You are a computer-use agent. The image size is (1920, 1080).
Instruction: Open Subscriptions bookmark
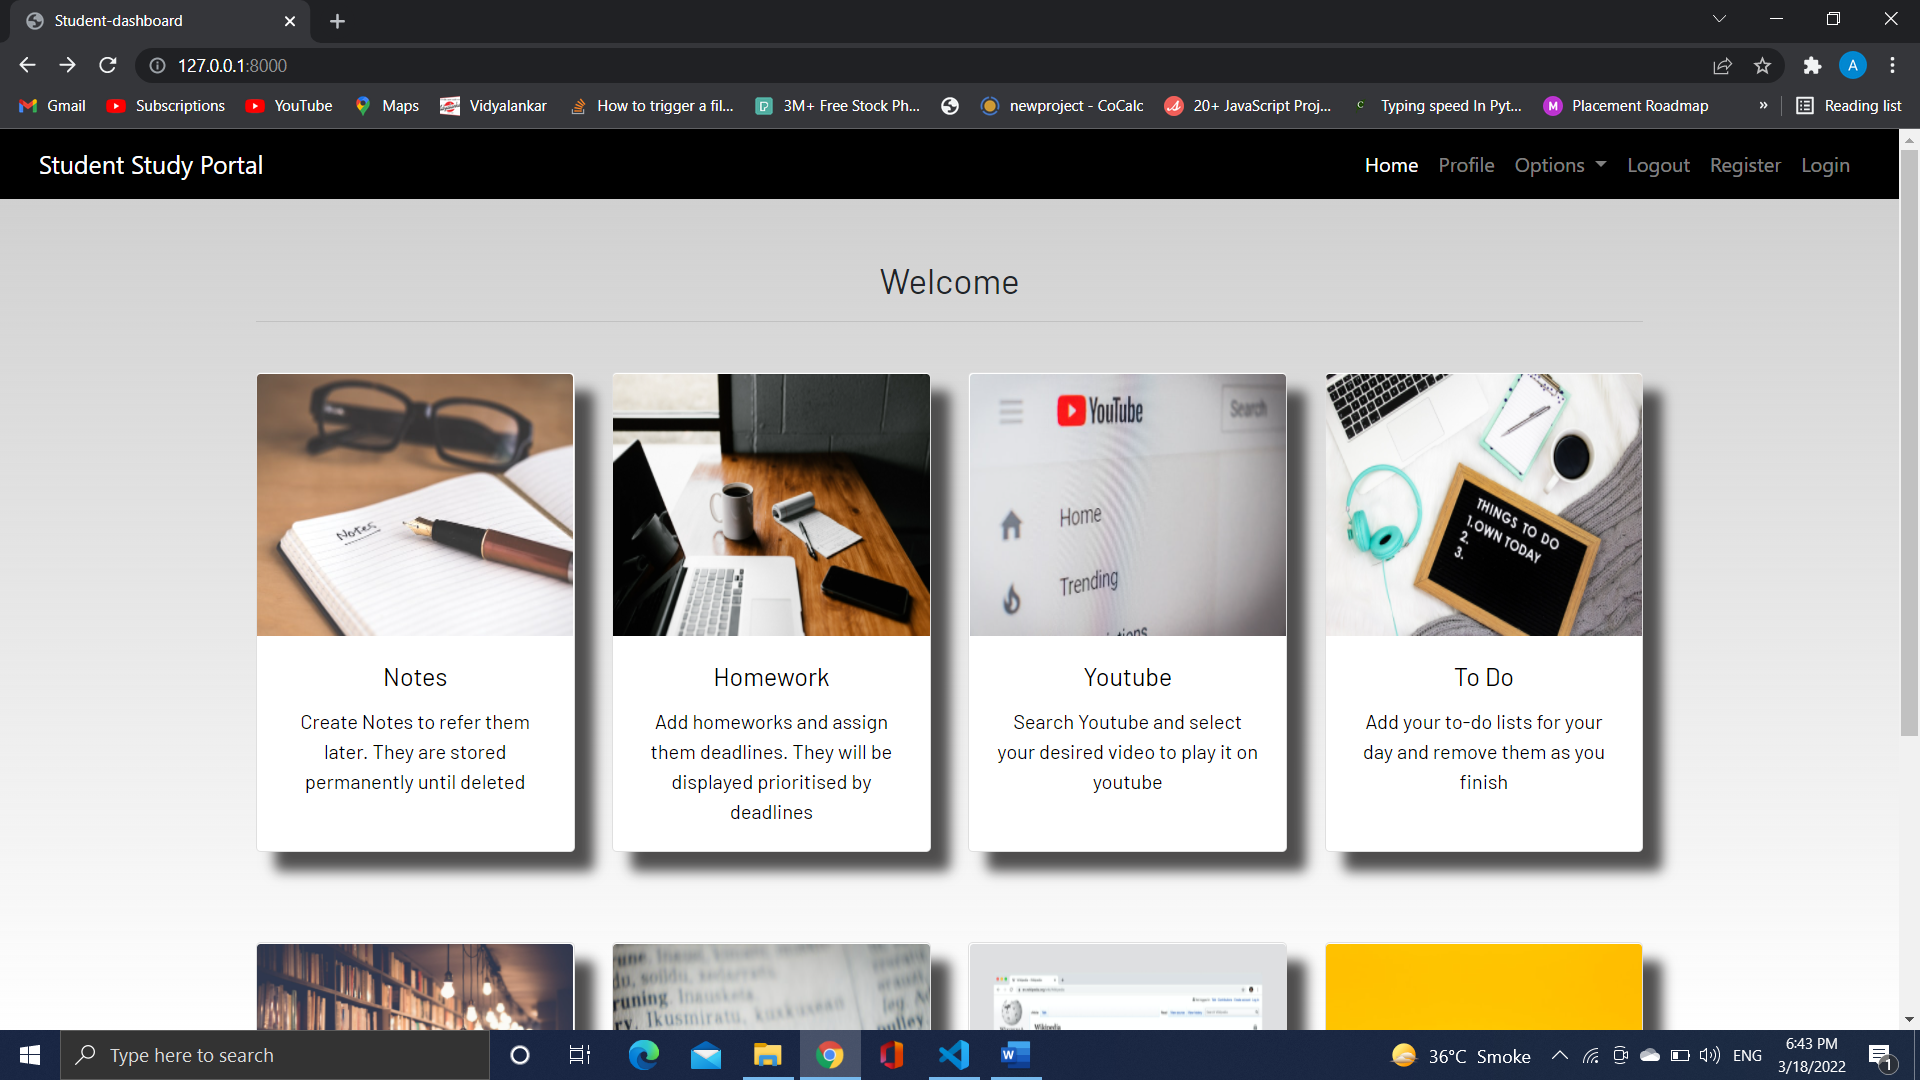tap(166, 106)
